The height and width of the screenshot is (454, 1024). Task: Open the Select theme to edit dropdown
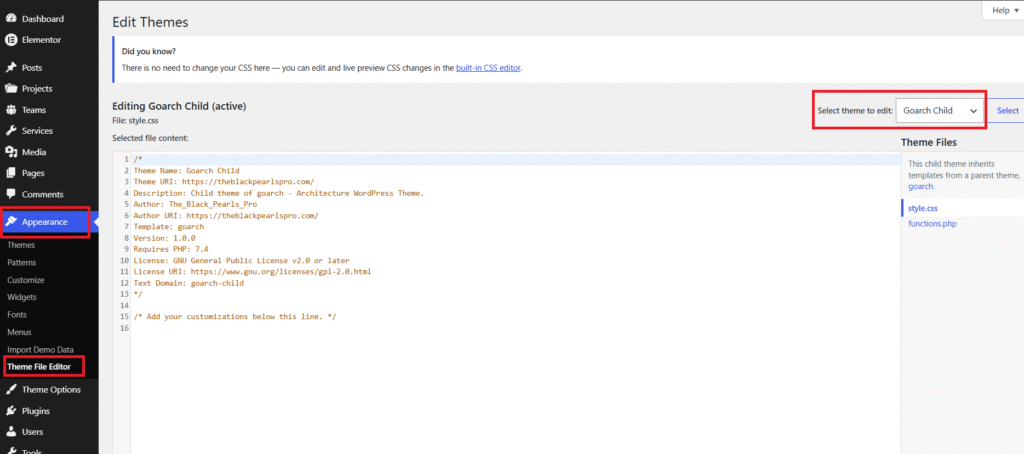click(939, 111)
